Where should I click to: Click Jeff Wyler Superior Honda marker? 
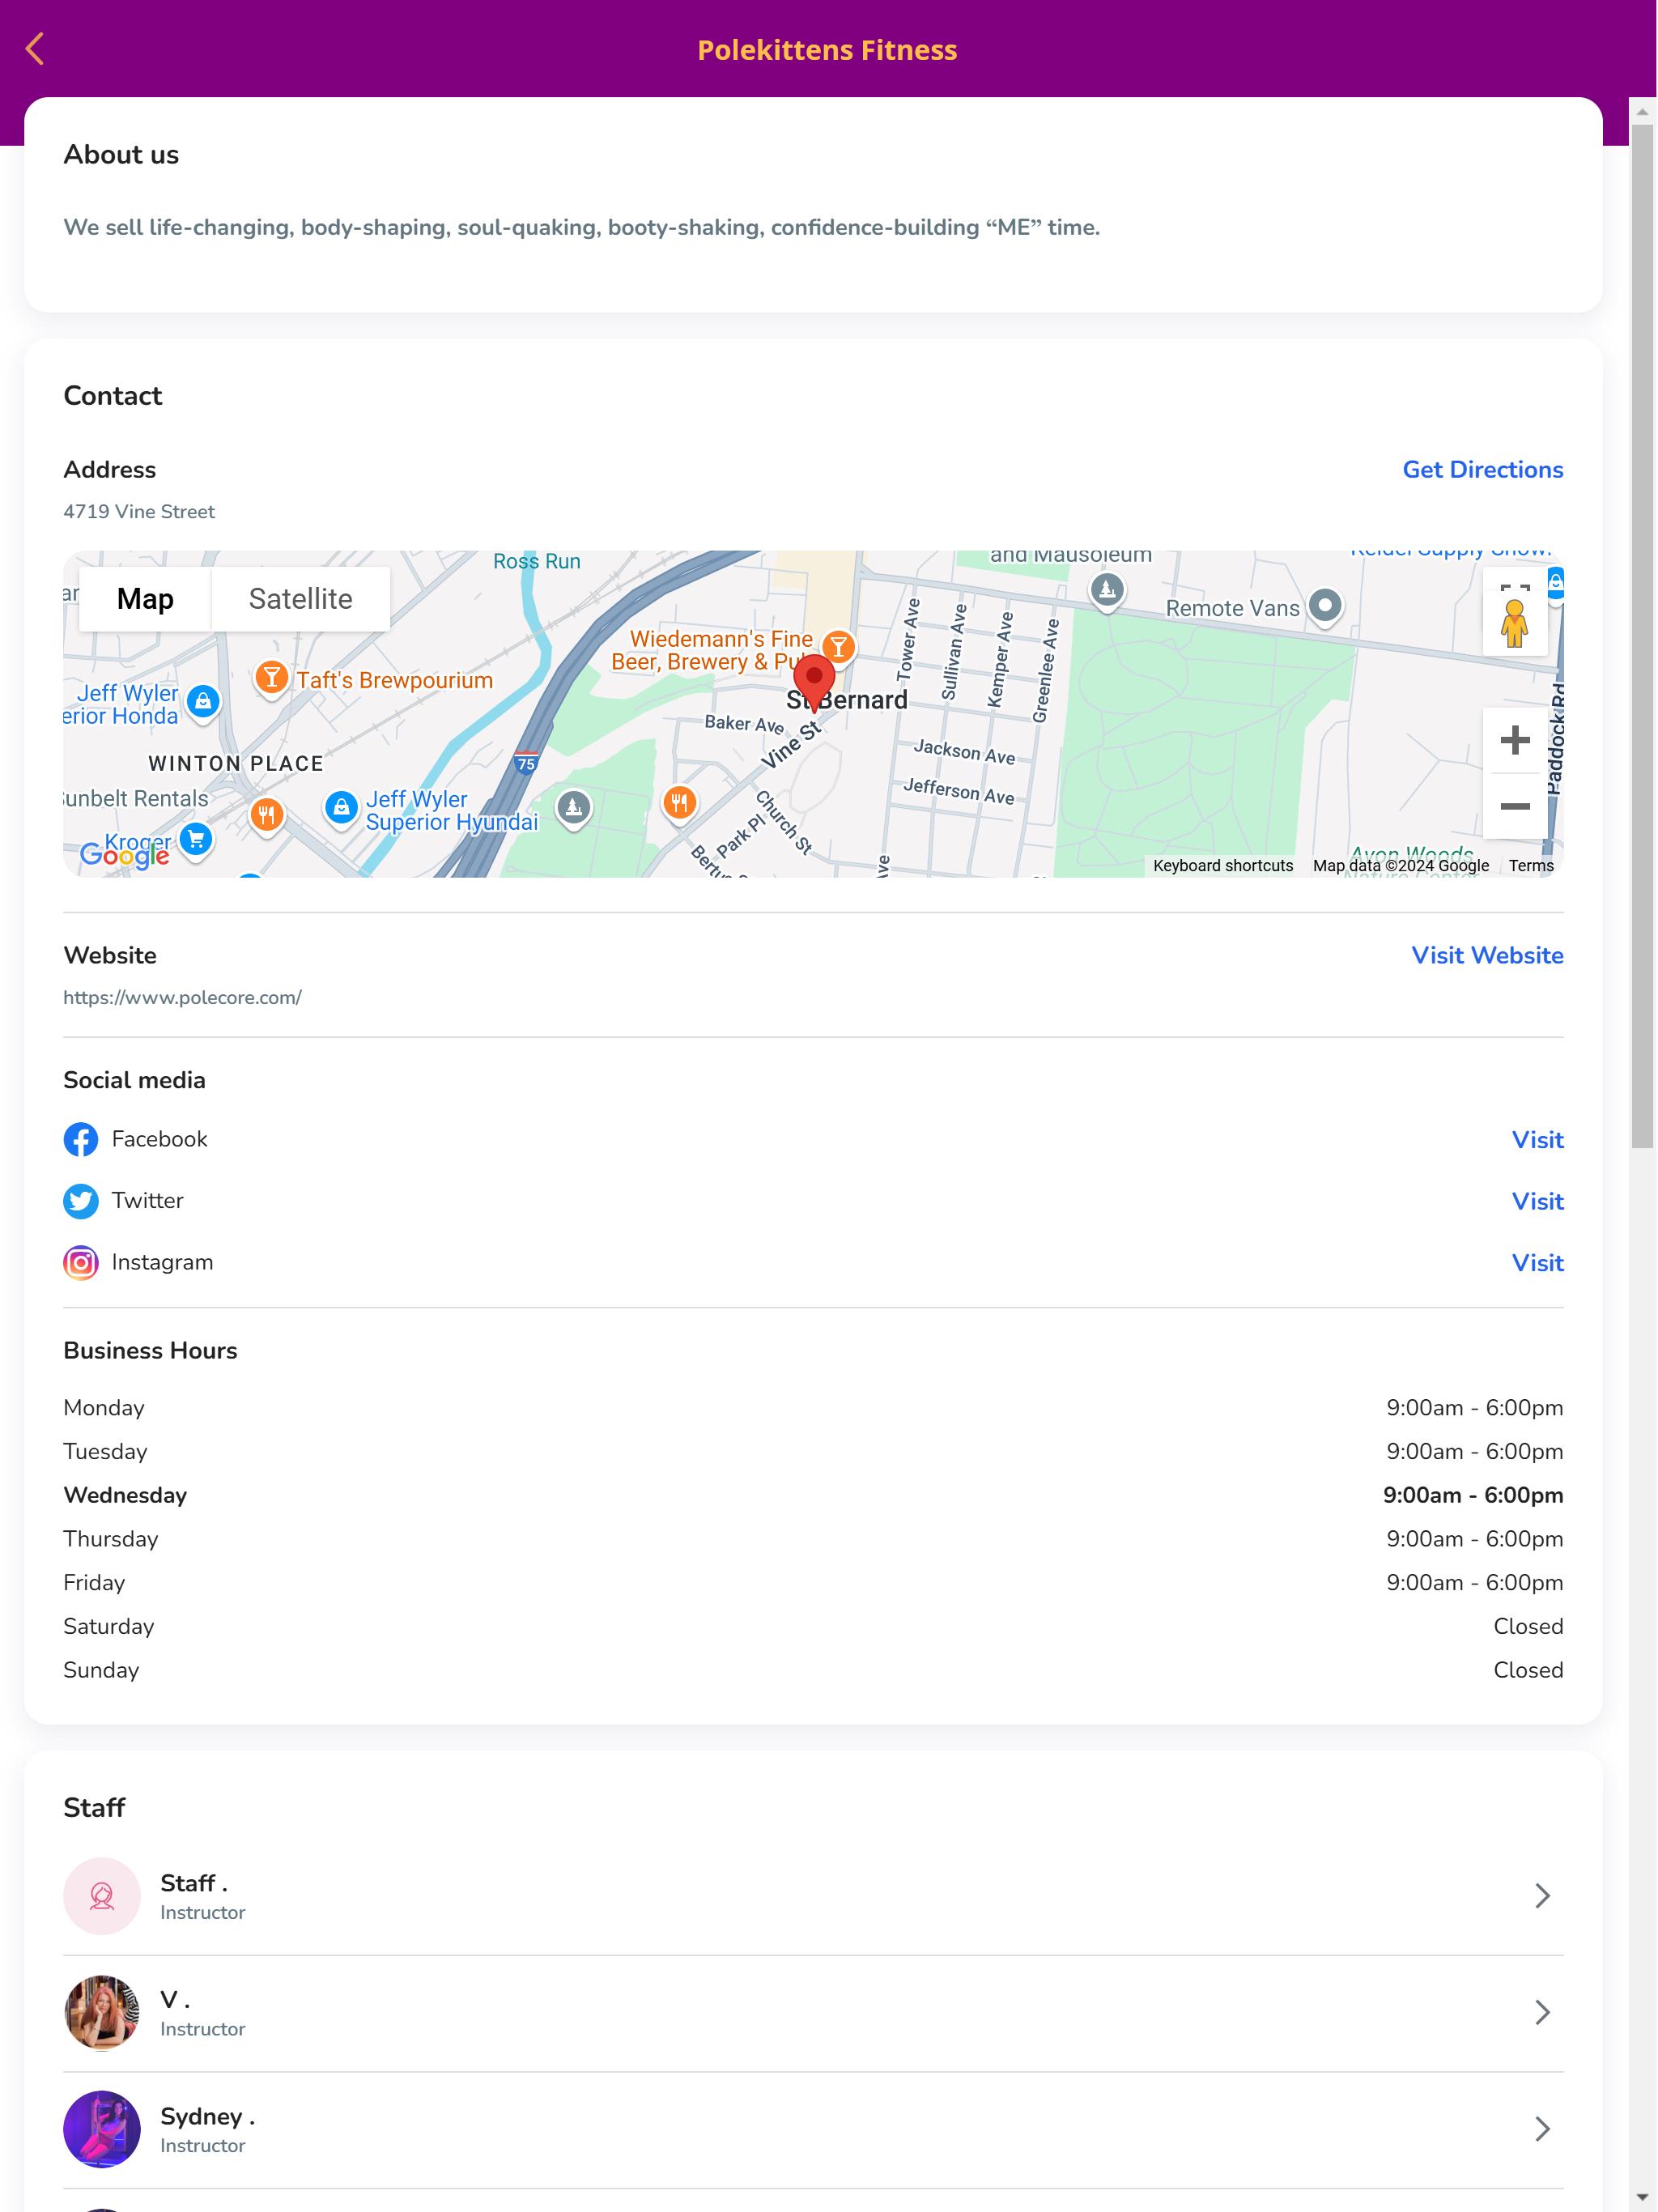[203, 702]
